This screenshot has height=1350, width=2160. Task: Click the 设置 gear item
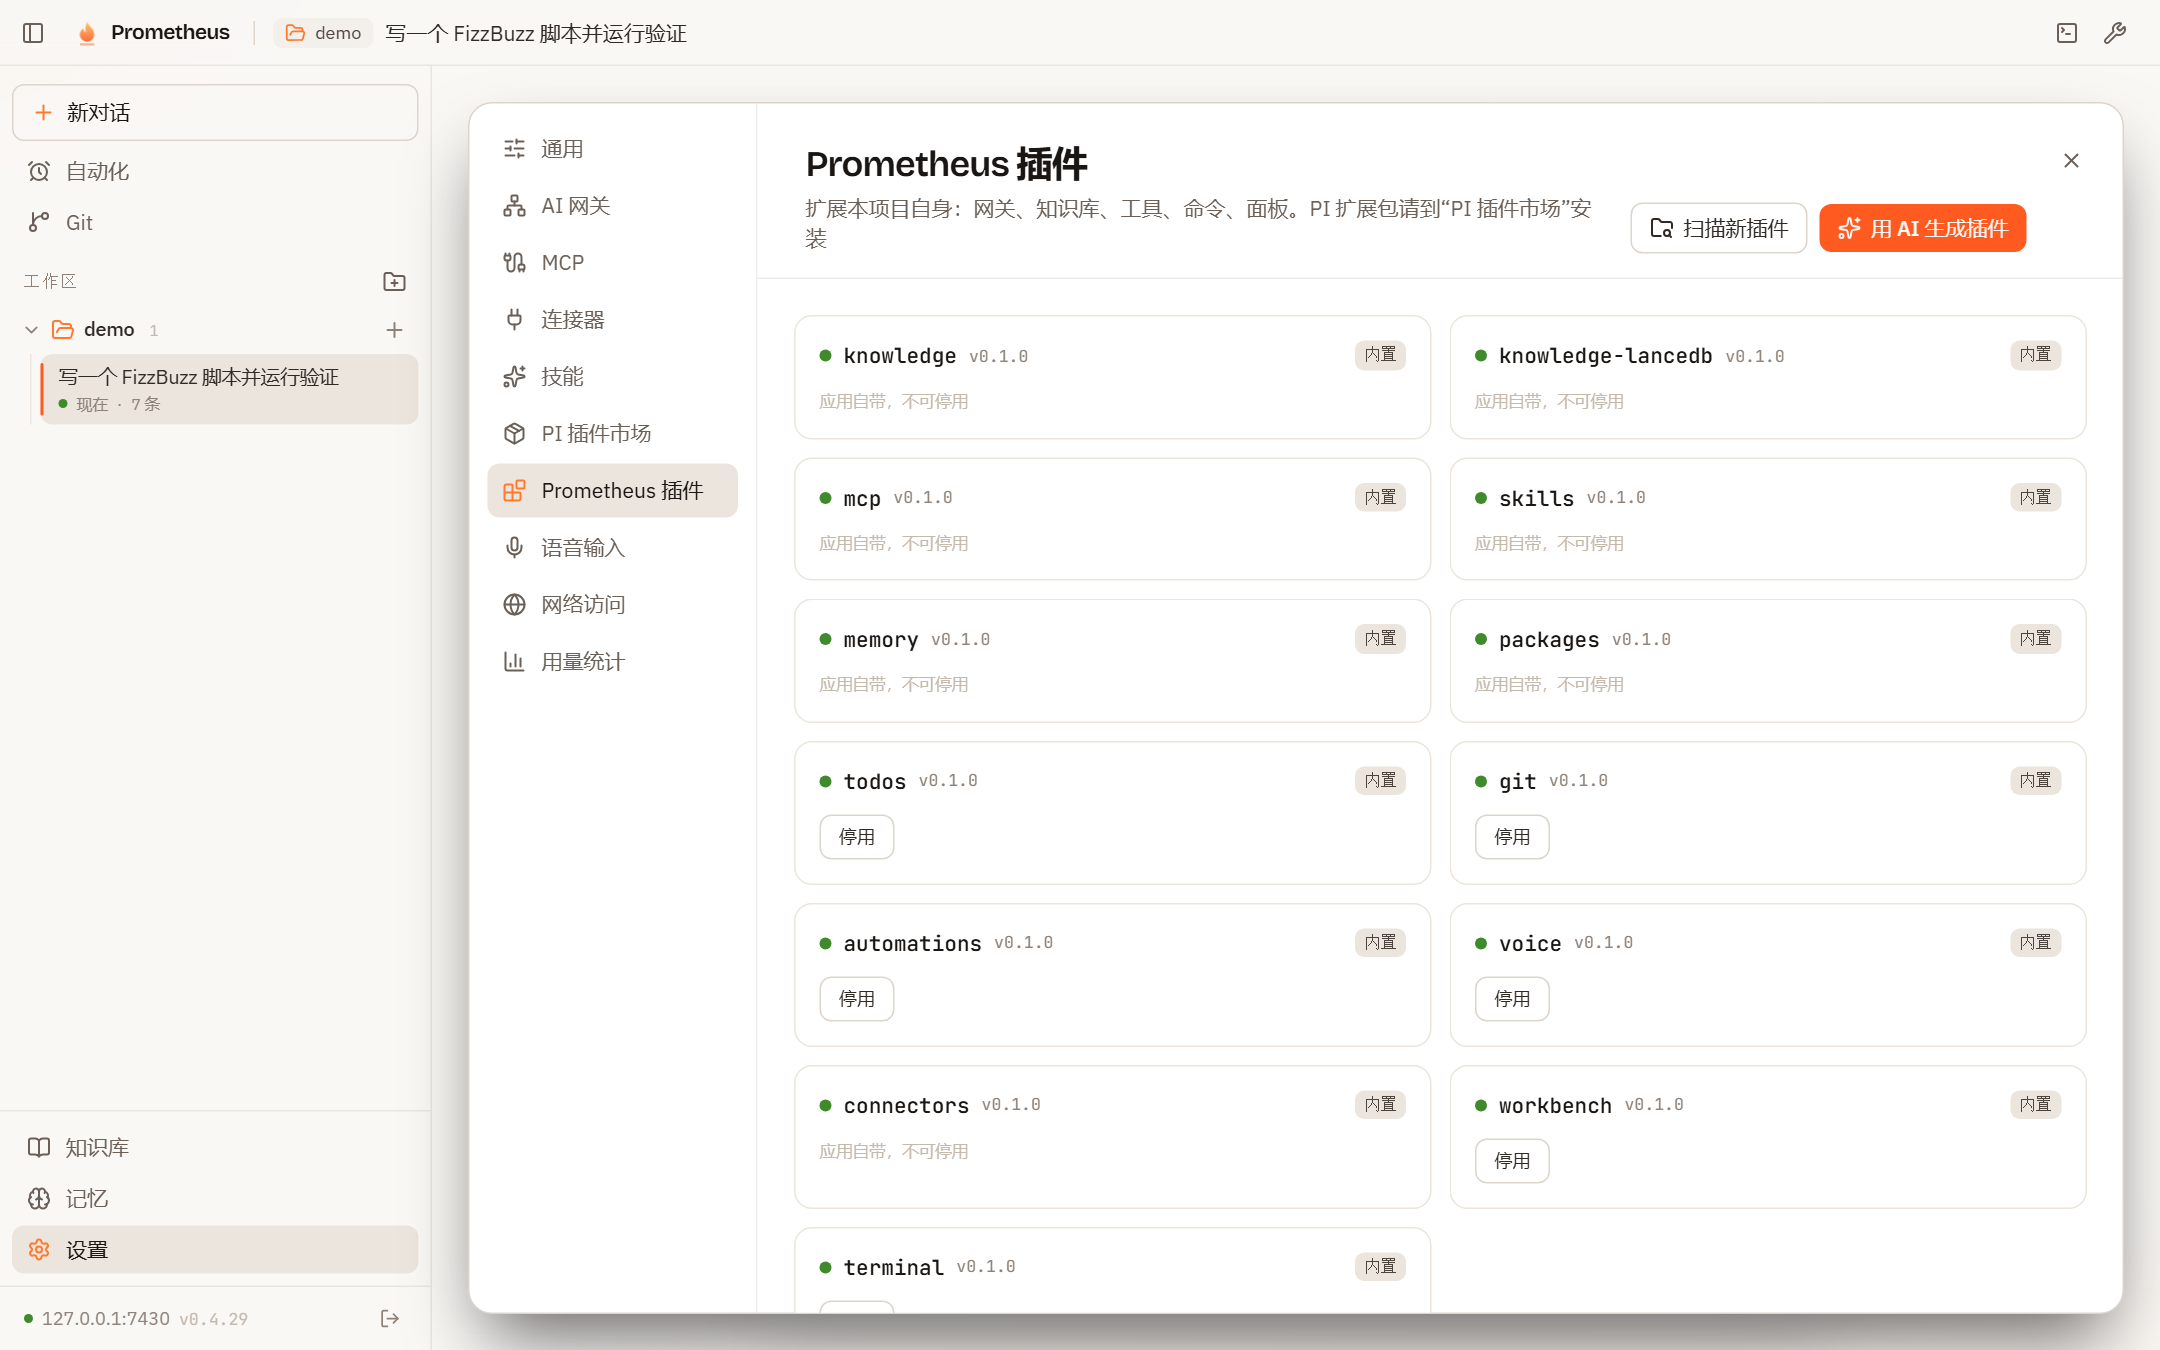215,1250
